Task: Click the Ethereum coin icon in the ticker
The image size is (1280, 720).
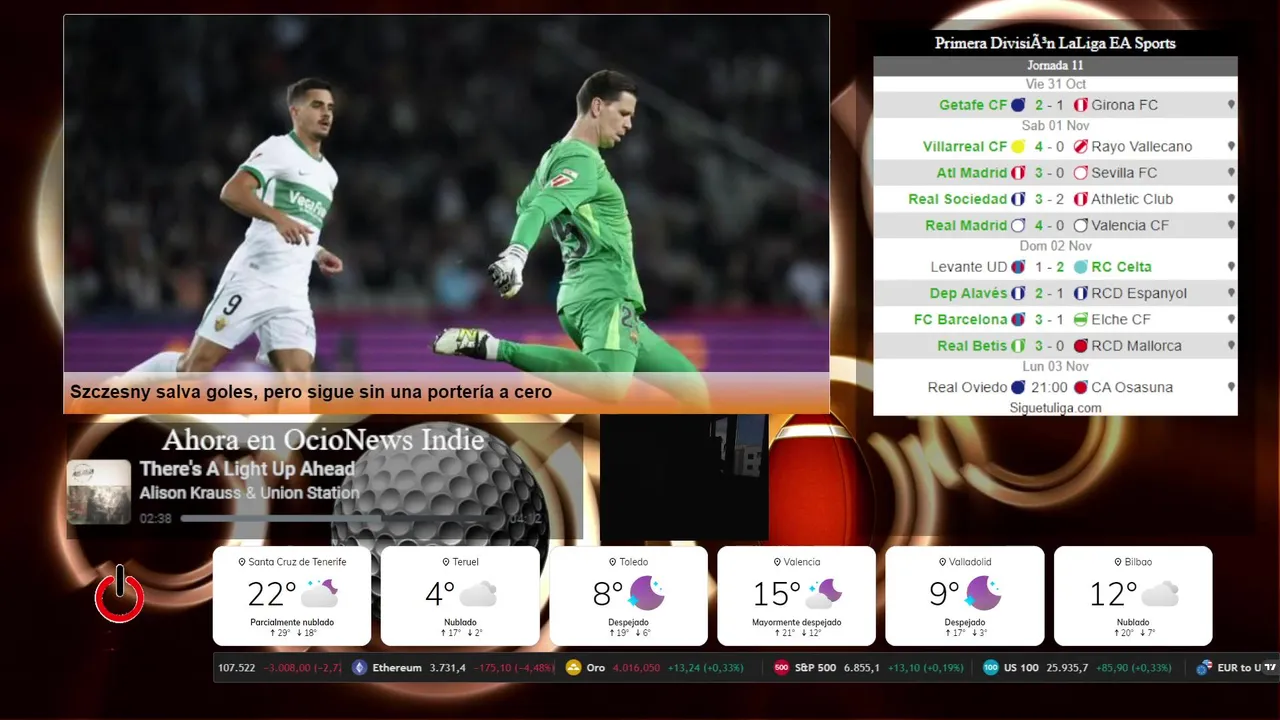Action: click(x=360, y=668)
